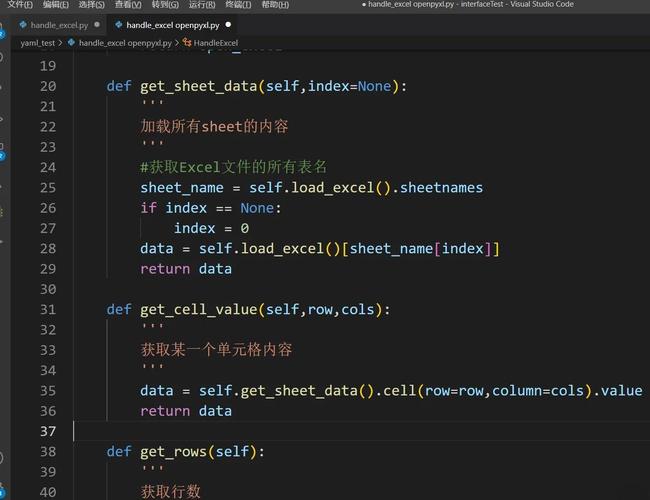Image resolution: width=650 pixels, height=500 pixels.
Task: Click get_rows function name on line 38
Action: (x=173, y=451)
